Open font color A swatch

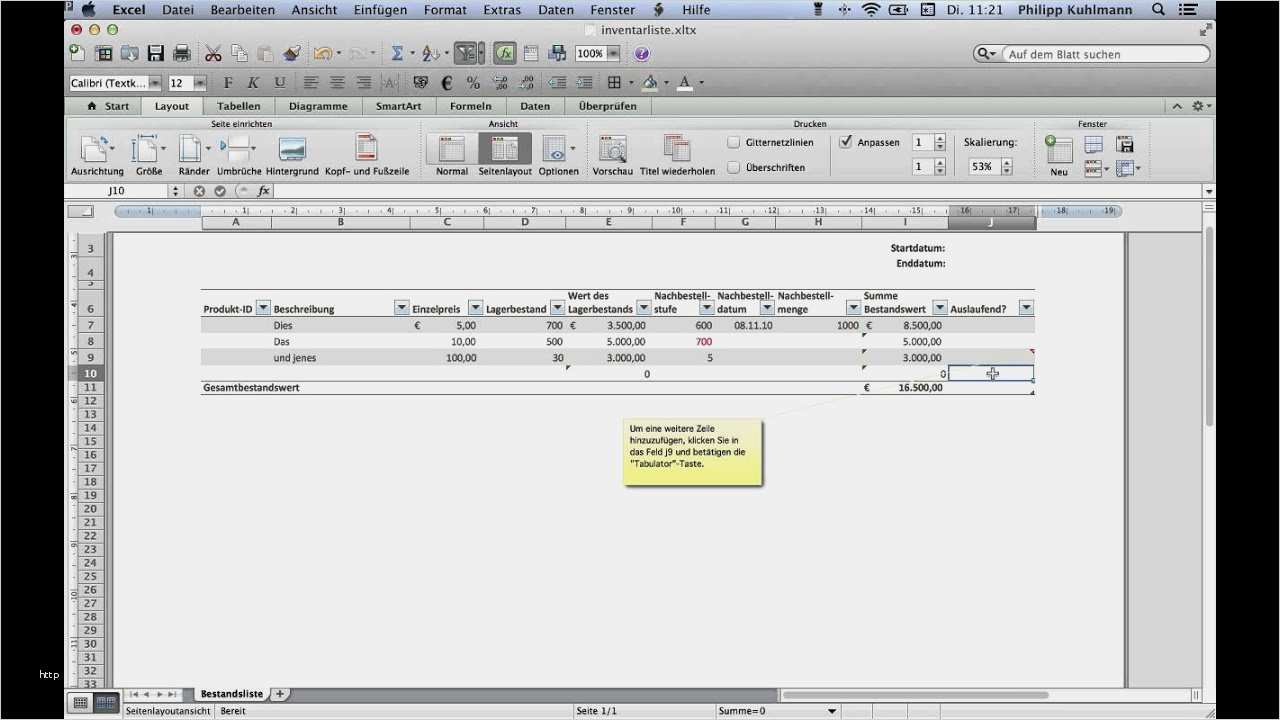685,83
